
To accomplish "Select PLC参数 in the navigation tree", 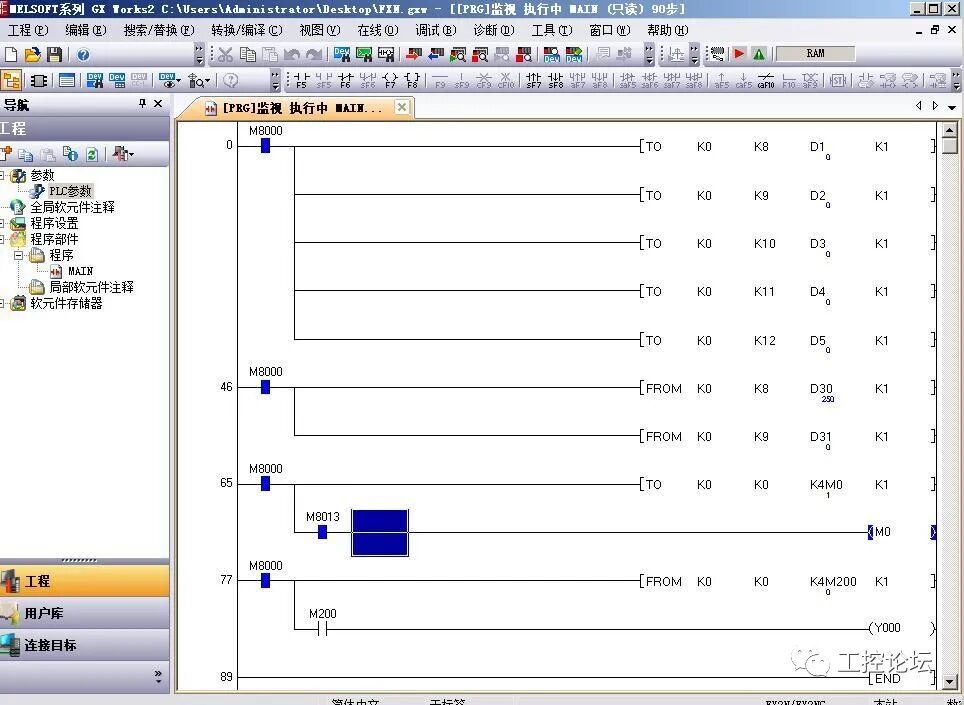I will pyautogui.click(x=70, y=191).
